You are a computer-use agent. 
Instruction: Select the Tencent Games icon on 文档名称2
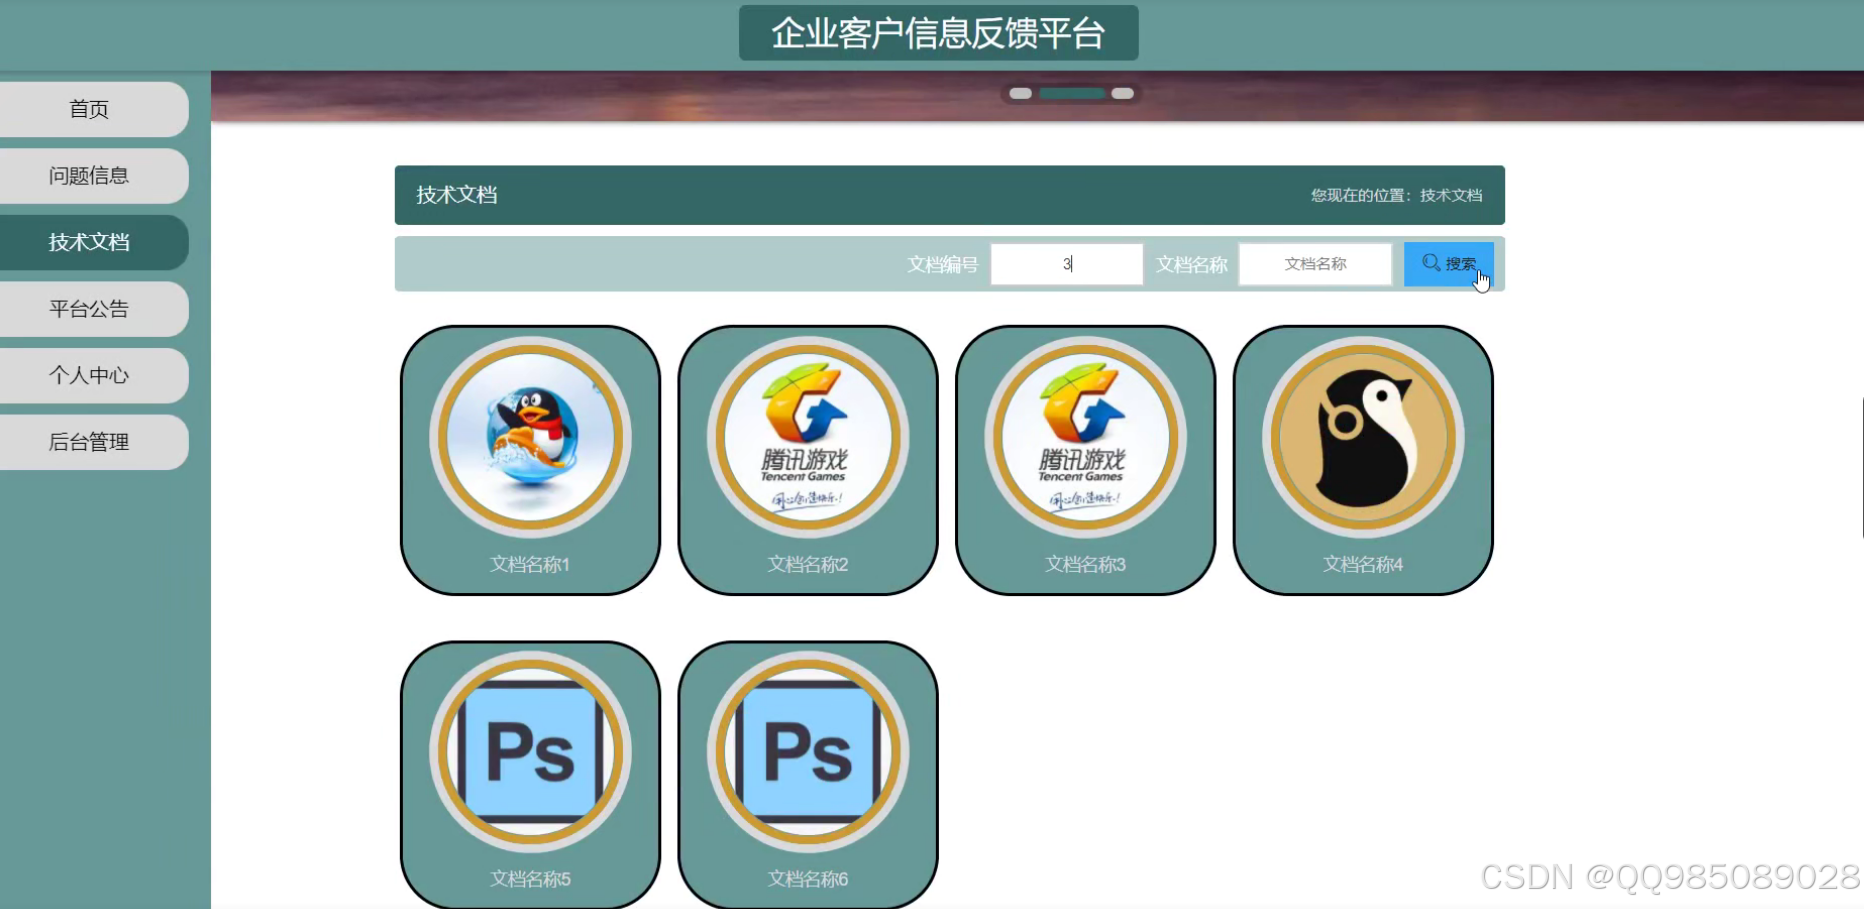(x=807, y=437)
